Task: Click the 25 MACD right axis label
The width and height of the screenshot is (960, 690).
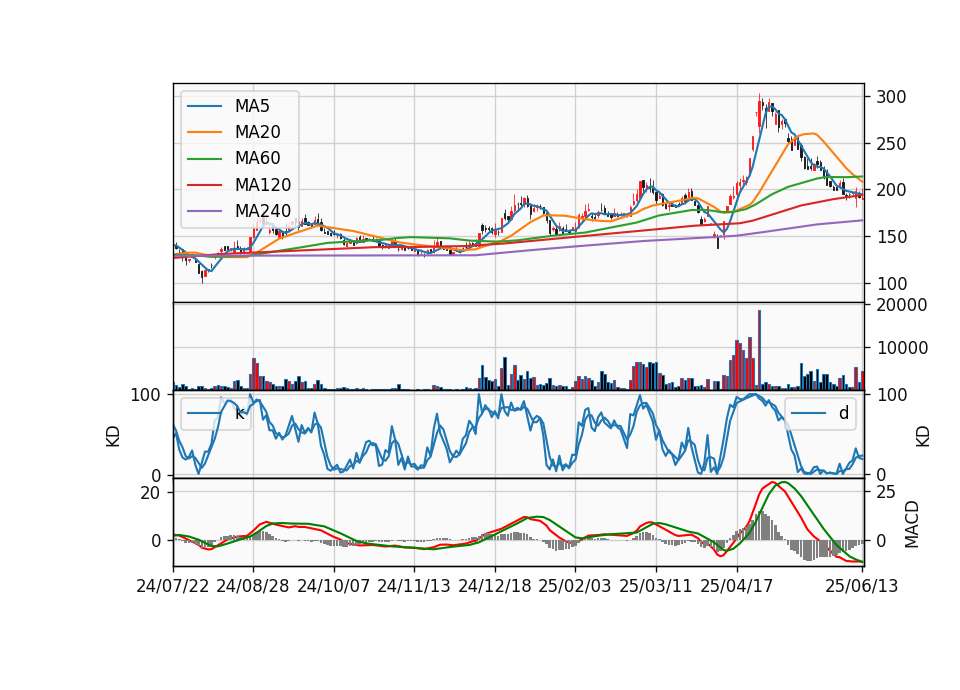Action: coord(886,492)
